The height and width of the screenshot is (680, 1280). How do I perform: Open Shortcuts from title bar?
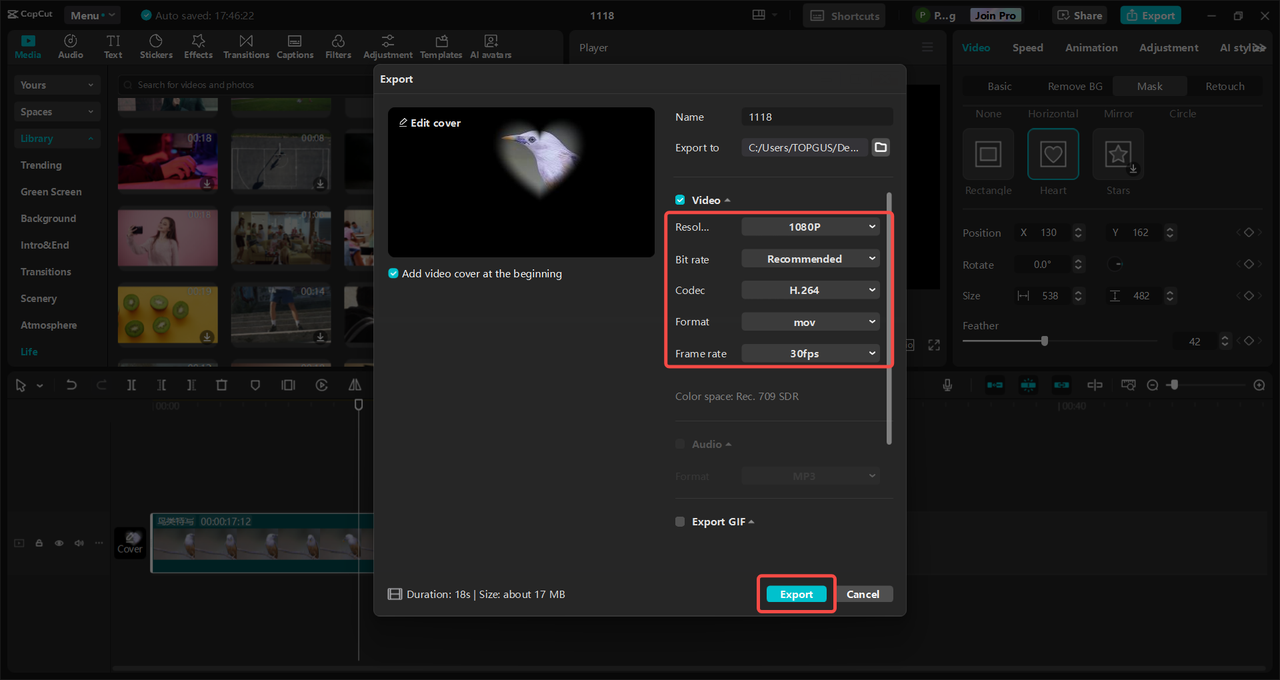coord(845,15)
